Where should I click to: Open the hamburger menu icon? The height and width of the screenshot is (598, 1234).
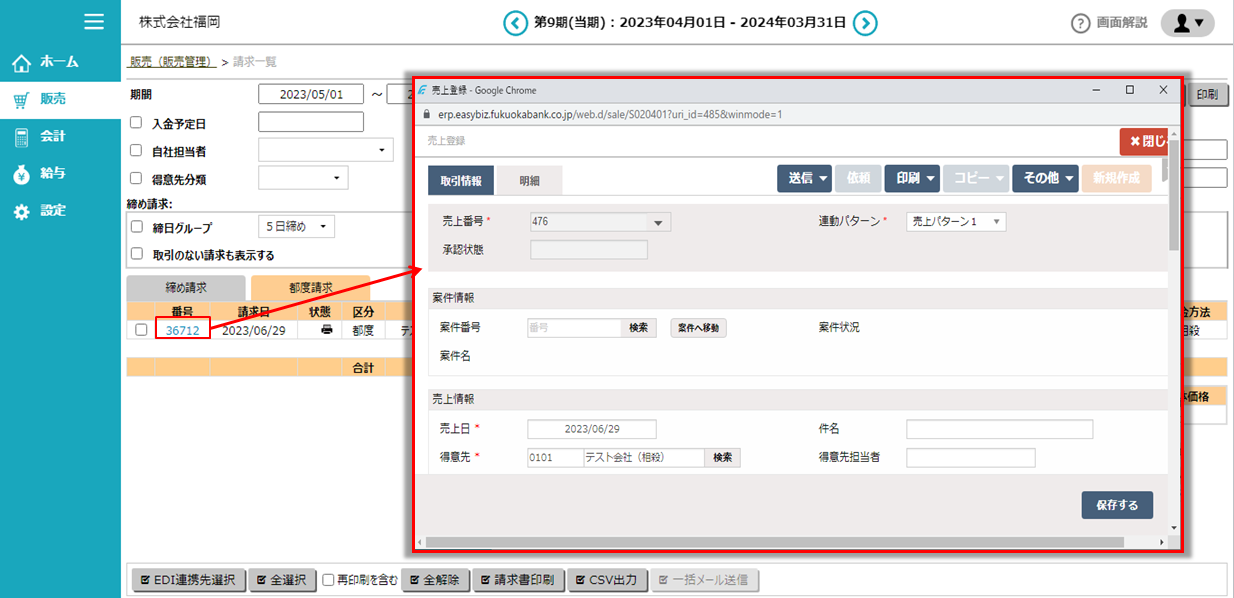coord(94,21)
